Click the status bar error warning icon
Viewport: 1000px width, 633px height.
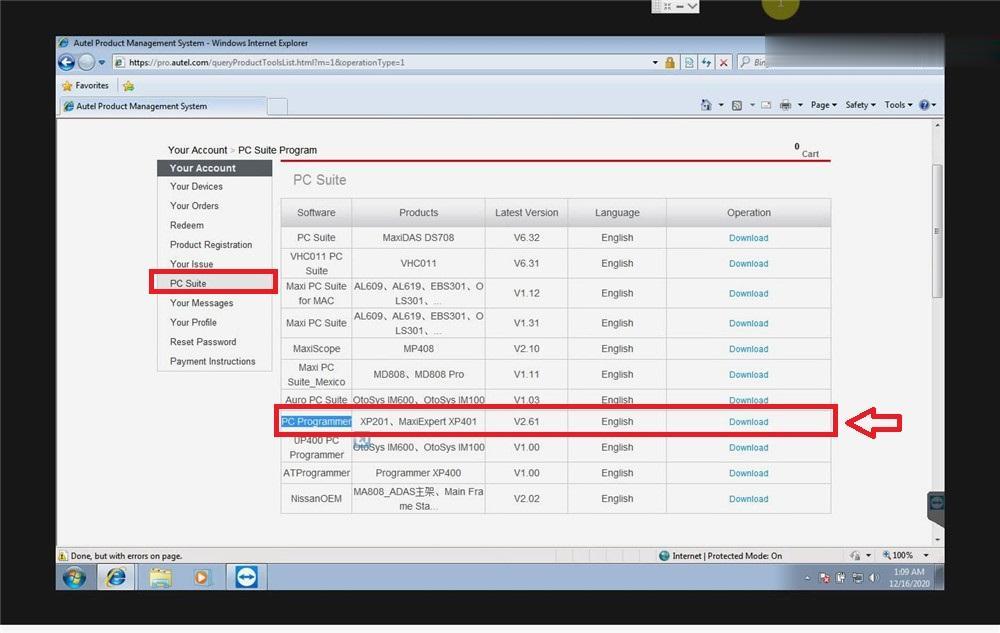click(63, 556)
